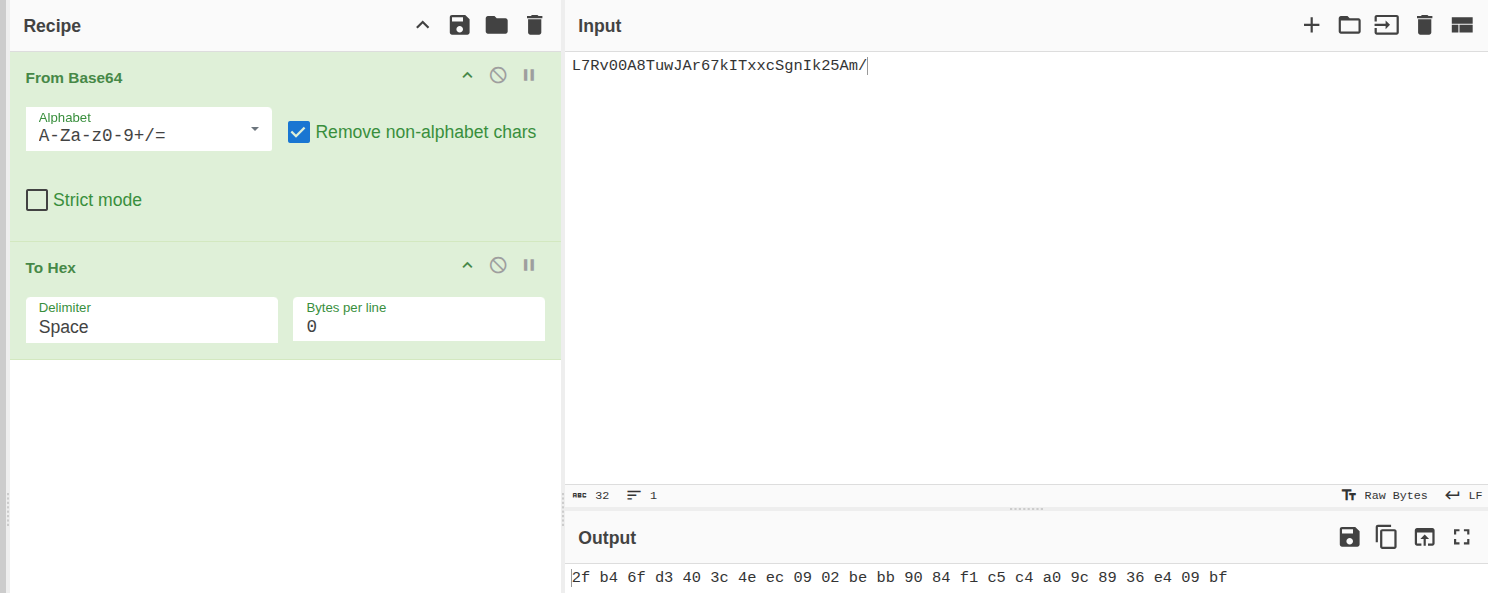Open the Base64 Alphabet dropdown
The width and height of the screenshot is (1488, 593).
tap(149, 130)
